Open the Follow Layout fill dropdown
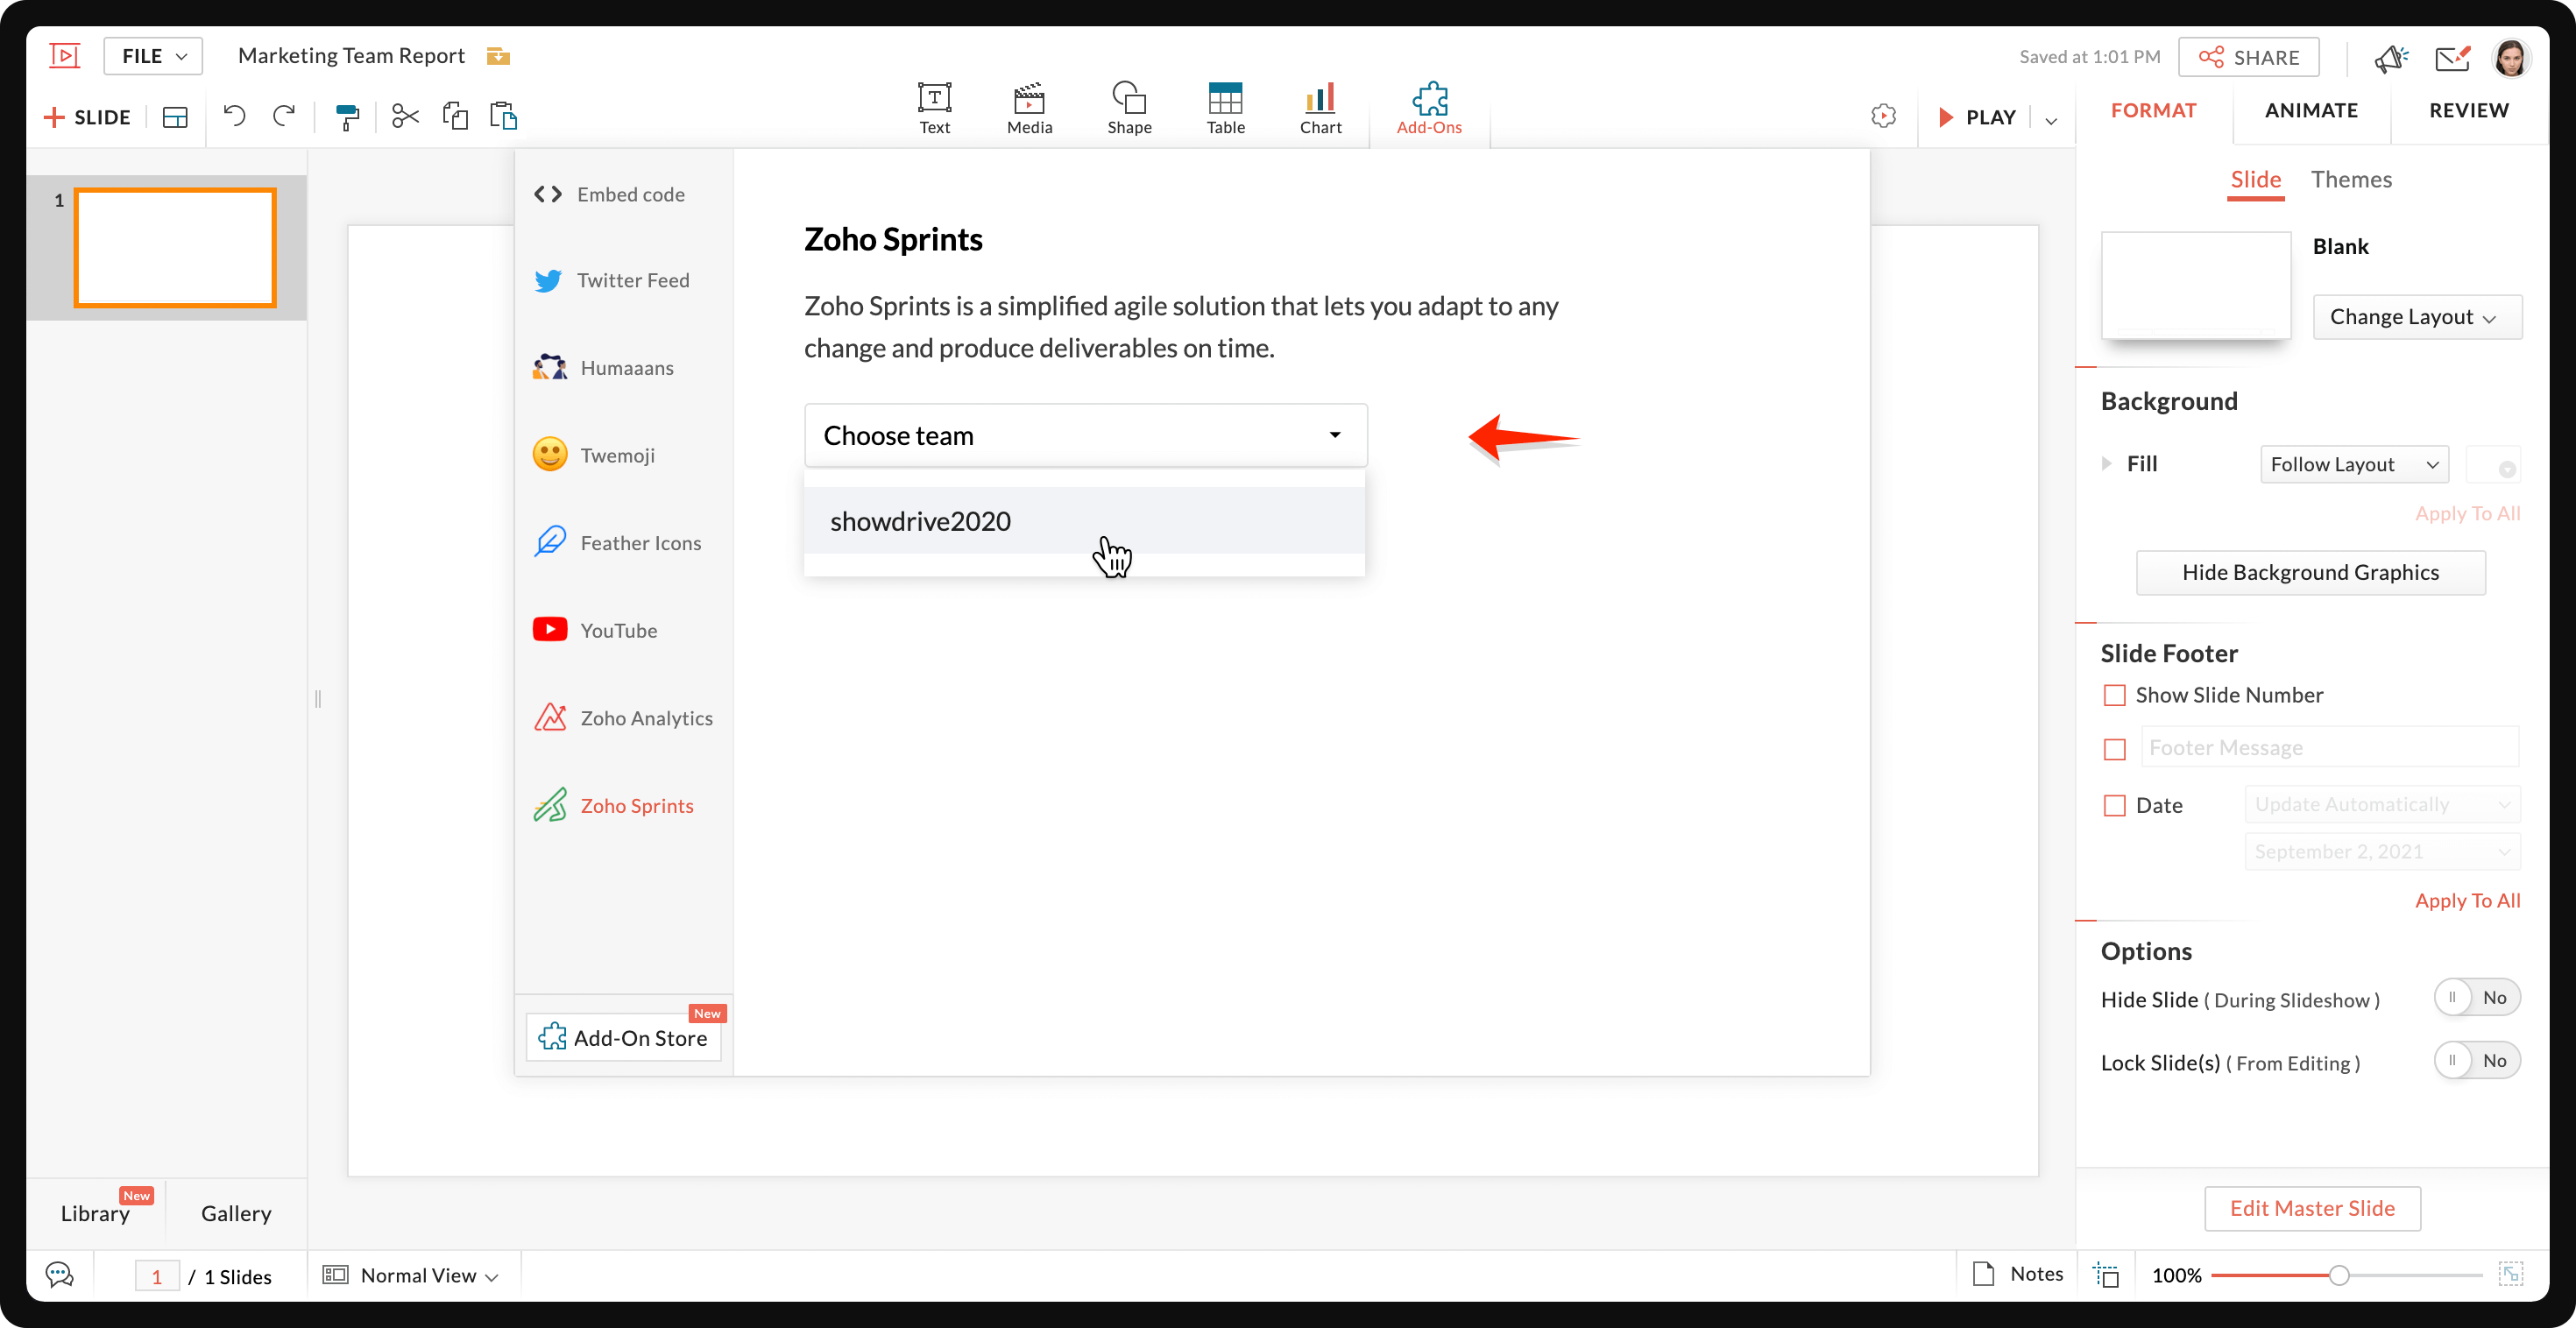The width and height of the screenshot is (2576, 1328). point(2353,464)
